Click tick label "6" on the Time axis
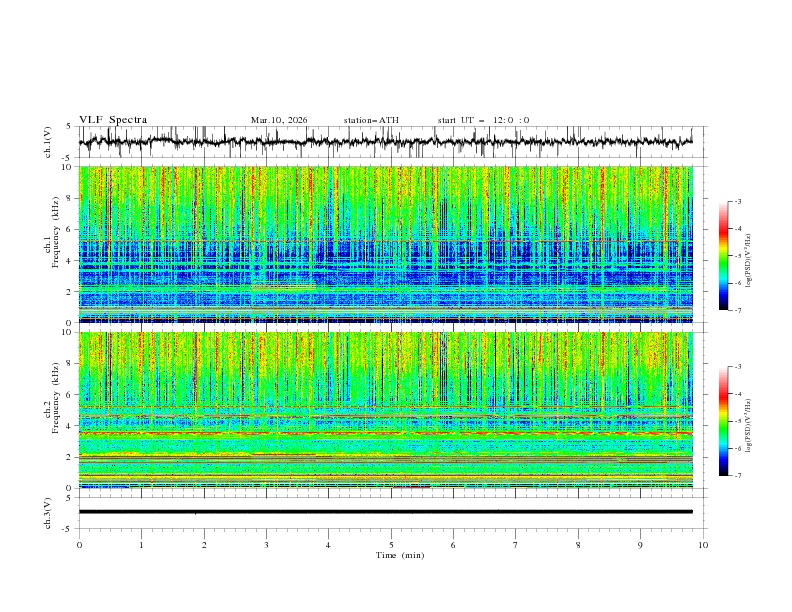Screen dimensions: 792x612 454,545
